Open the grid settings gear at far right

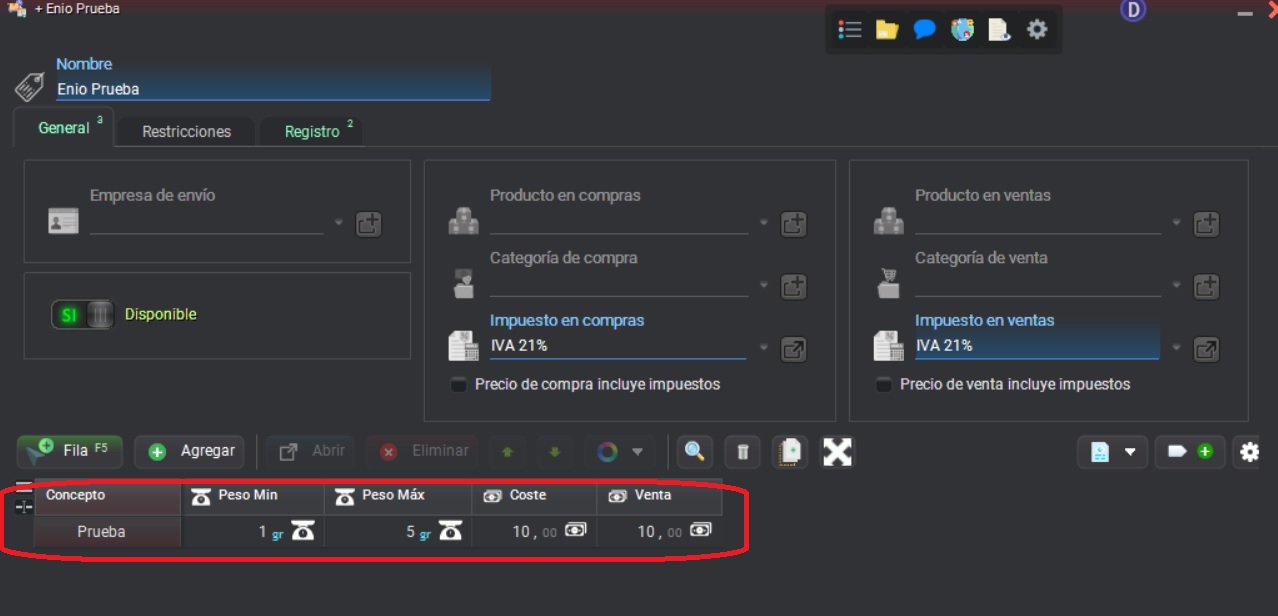point(1249,452)
